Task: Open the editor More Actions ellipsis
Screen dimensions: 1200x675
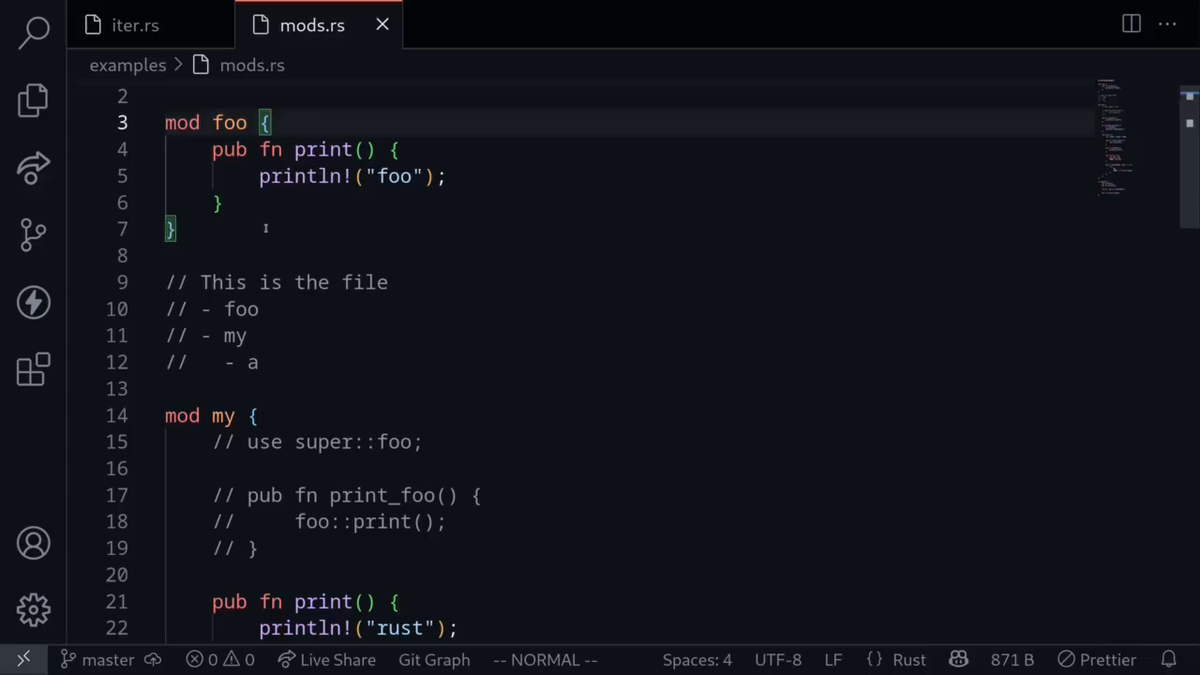Action: 1167,24
